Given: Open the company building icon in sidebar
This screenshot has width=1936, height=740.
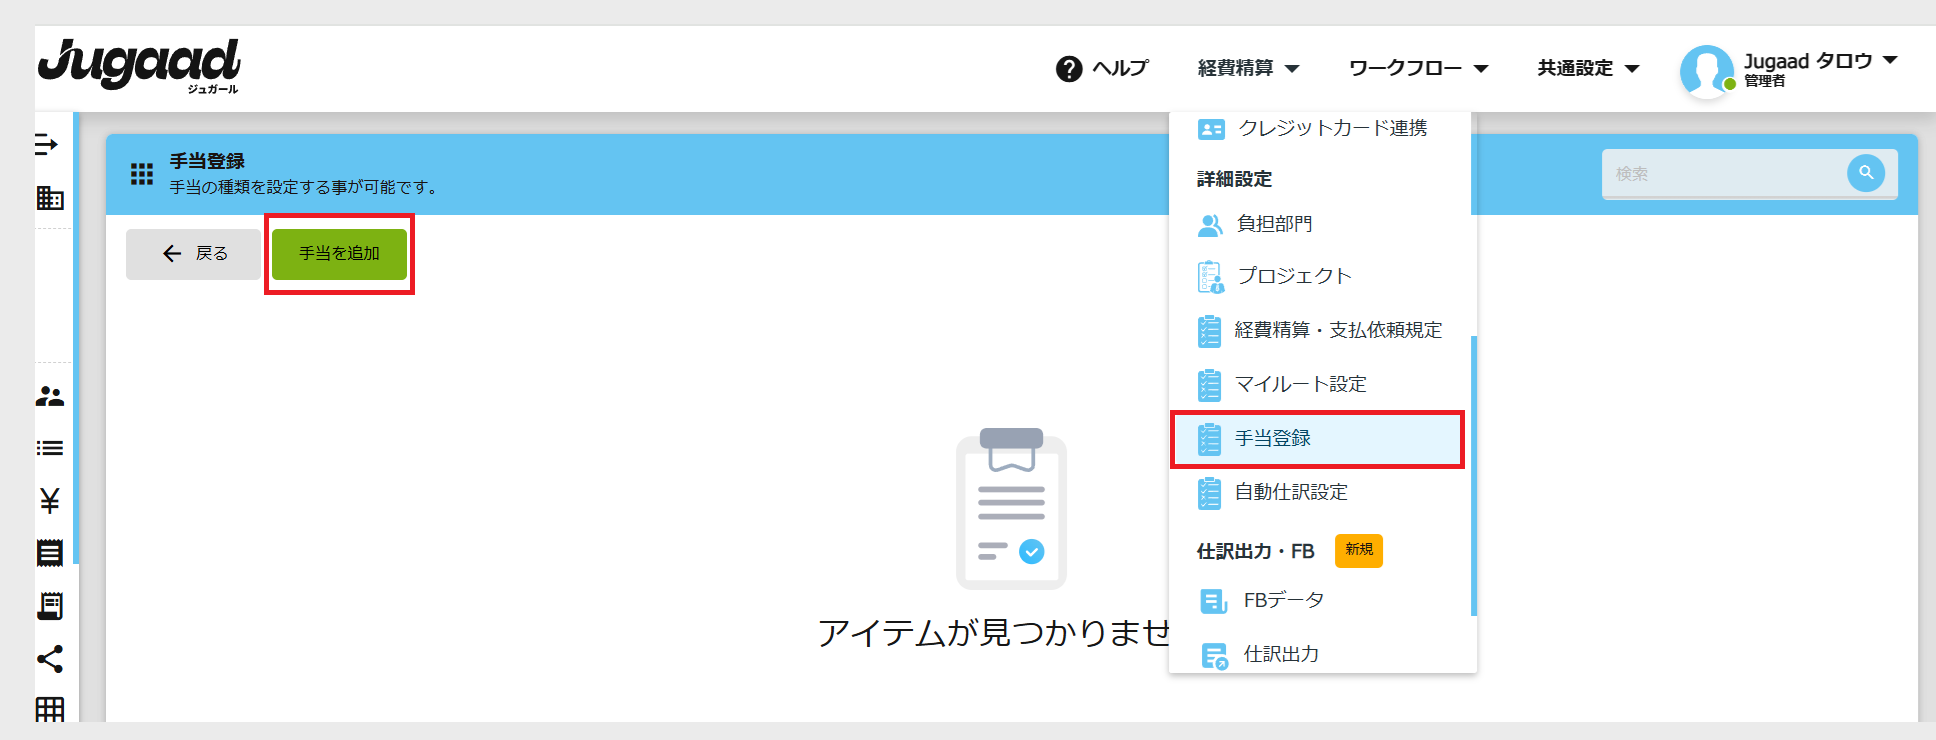Looking at the screenshot, I should [x=50, y=198].
